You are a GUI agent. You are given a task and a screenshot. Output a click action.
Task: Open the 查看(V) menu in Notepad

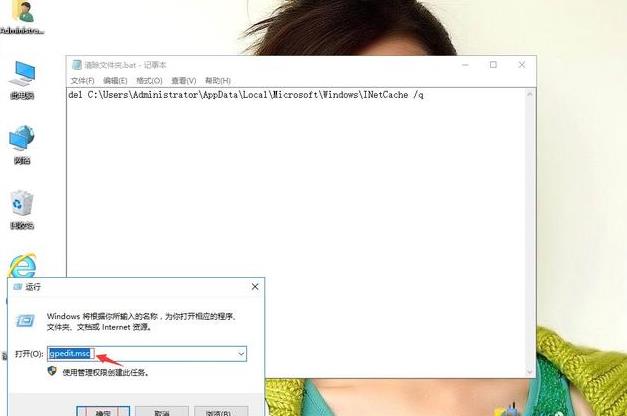183,80
